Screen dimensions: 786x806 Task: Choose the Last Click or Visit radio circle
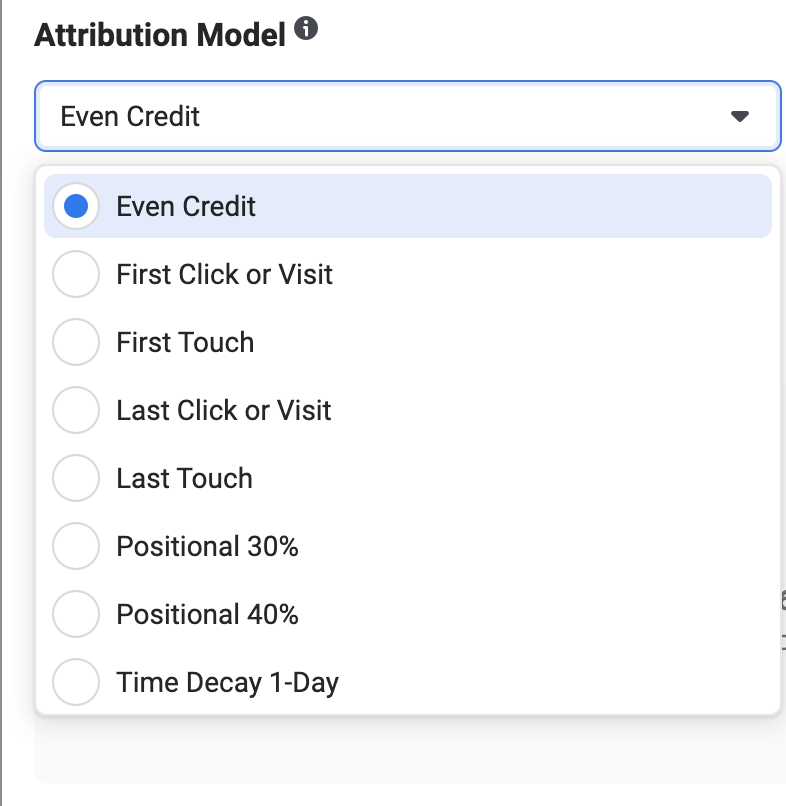click(76, 411)
